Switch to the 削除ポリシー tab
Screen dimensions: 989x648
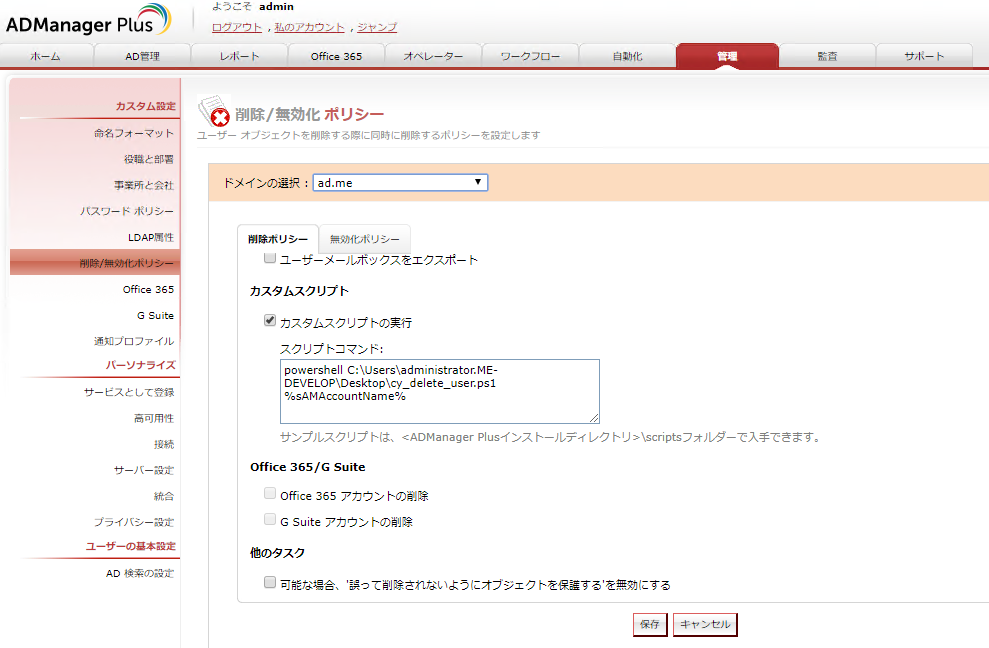(278, 239)
